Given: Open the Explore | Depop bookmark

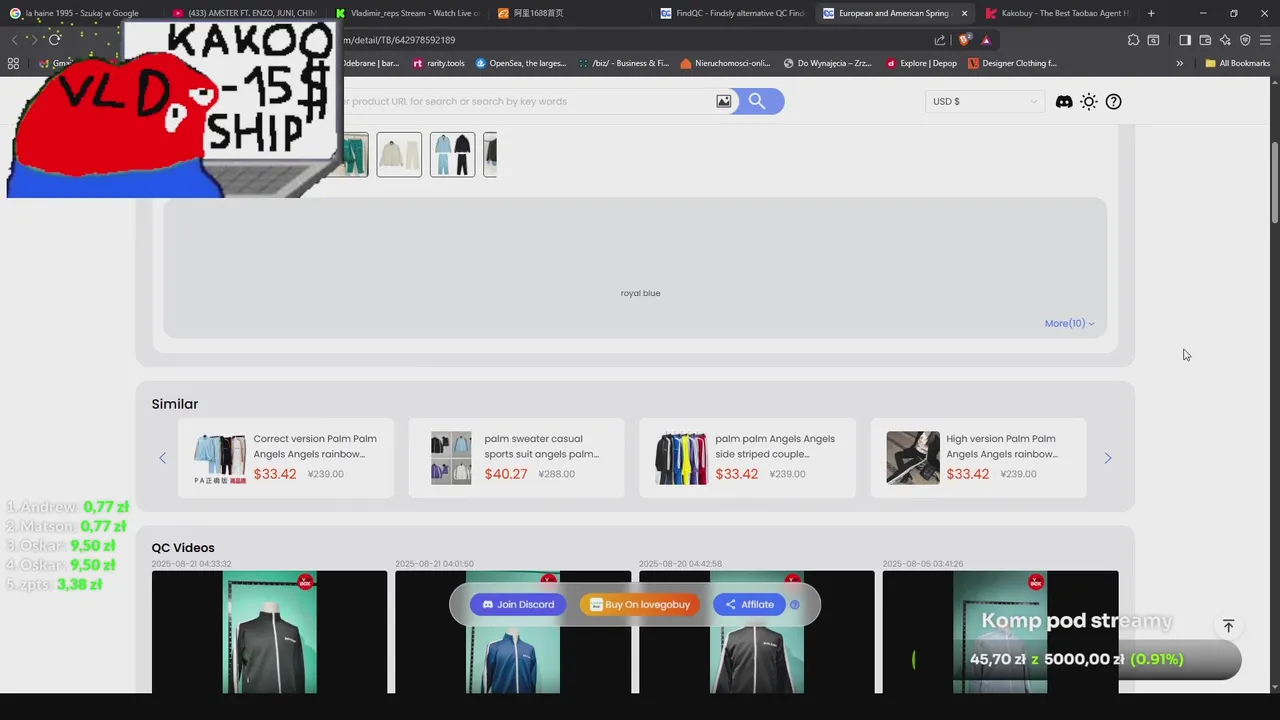Looking at the screenshot, I should click(921, 63).
